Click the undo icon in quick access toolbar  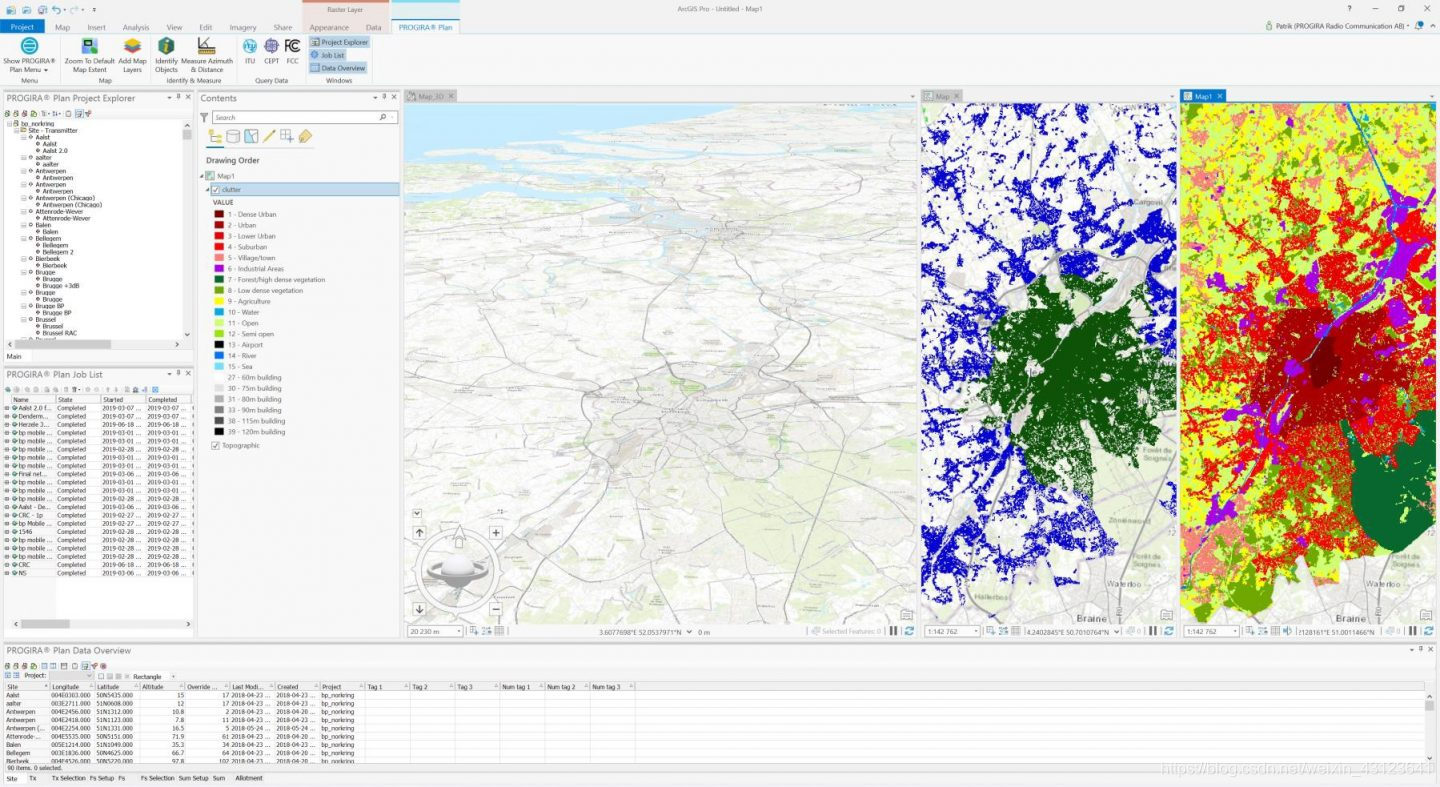pyautogui.click(x=58, y=9)
